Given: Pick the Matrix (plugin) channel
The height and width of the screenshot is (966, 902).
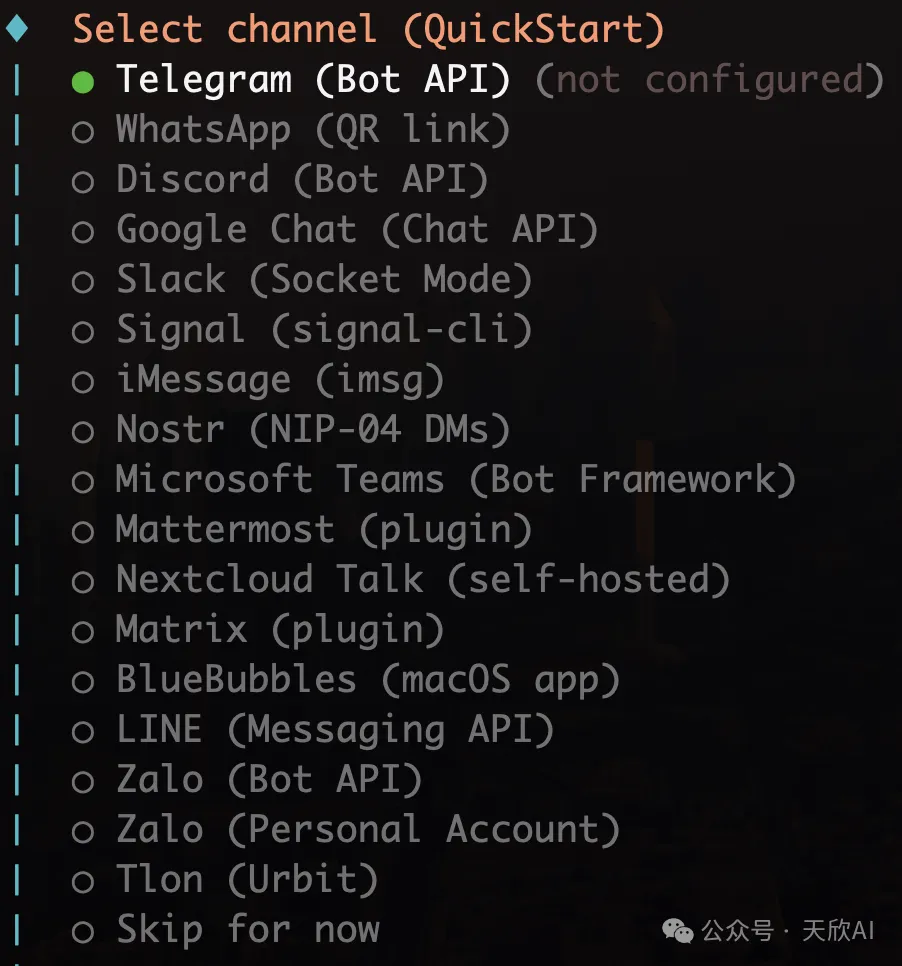Looking at the screenshot, I should click(279, 630).
